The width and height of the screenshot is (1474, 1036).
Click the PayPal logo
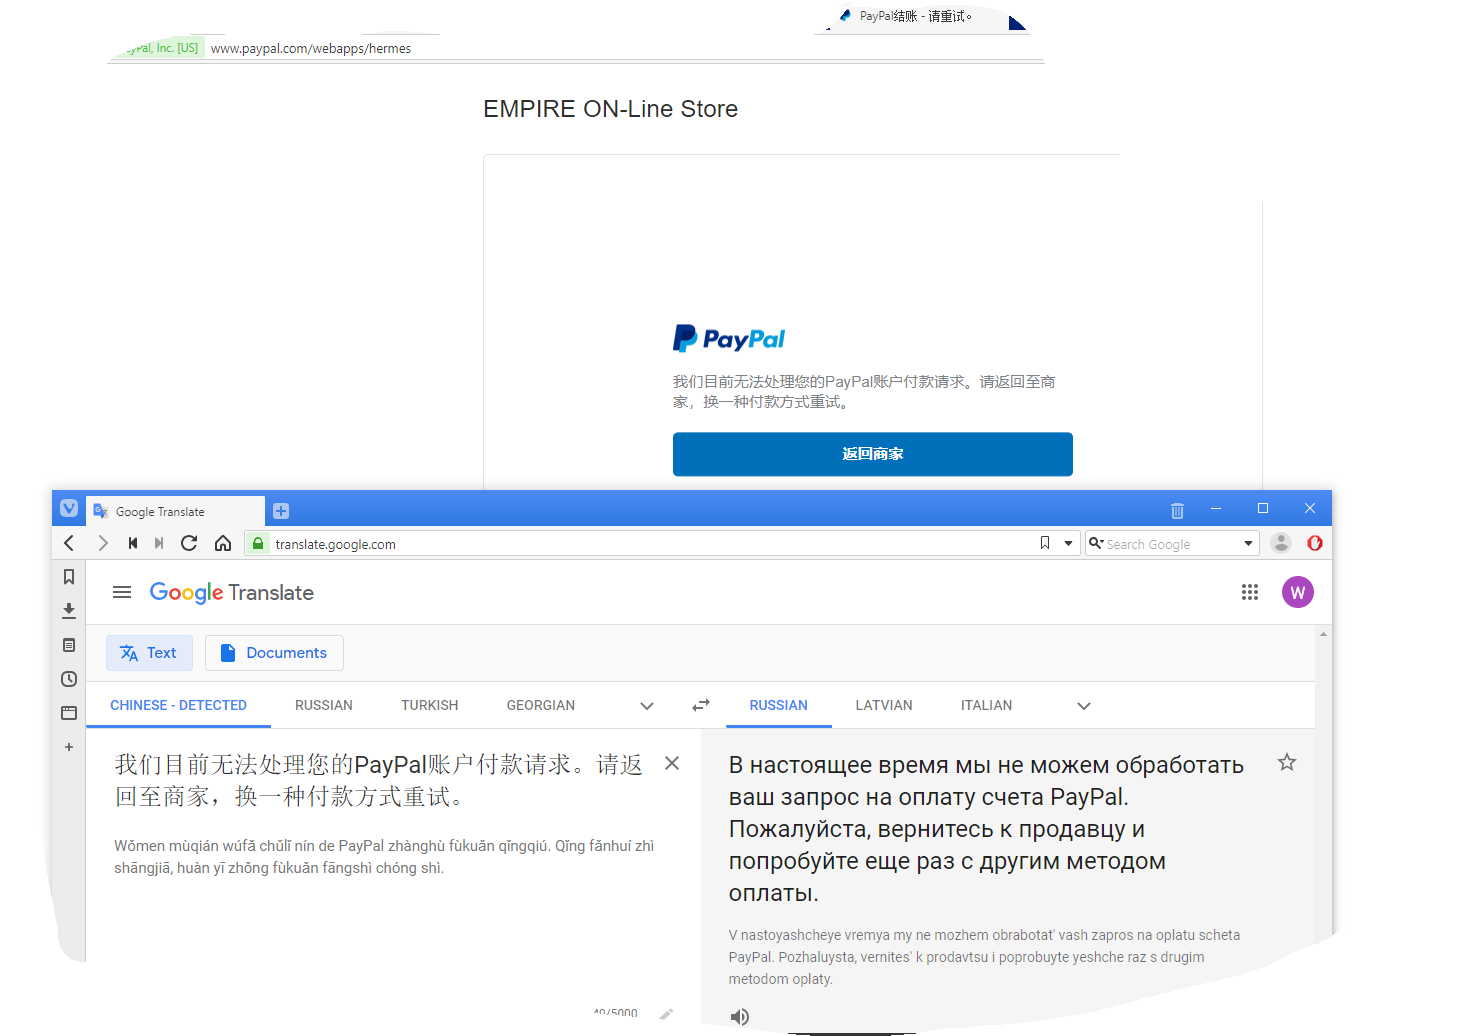pos(729,339)
